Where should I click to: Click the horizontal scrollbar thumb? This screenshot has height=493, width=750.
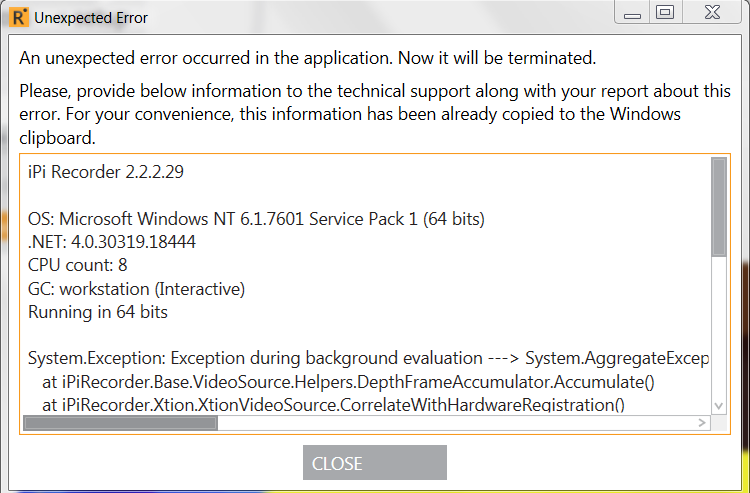click(121, 423)
